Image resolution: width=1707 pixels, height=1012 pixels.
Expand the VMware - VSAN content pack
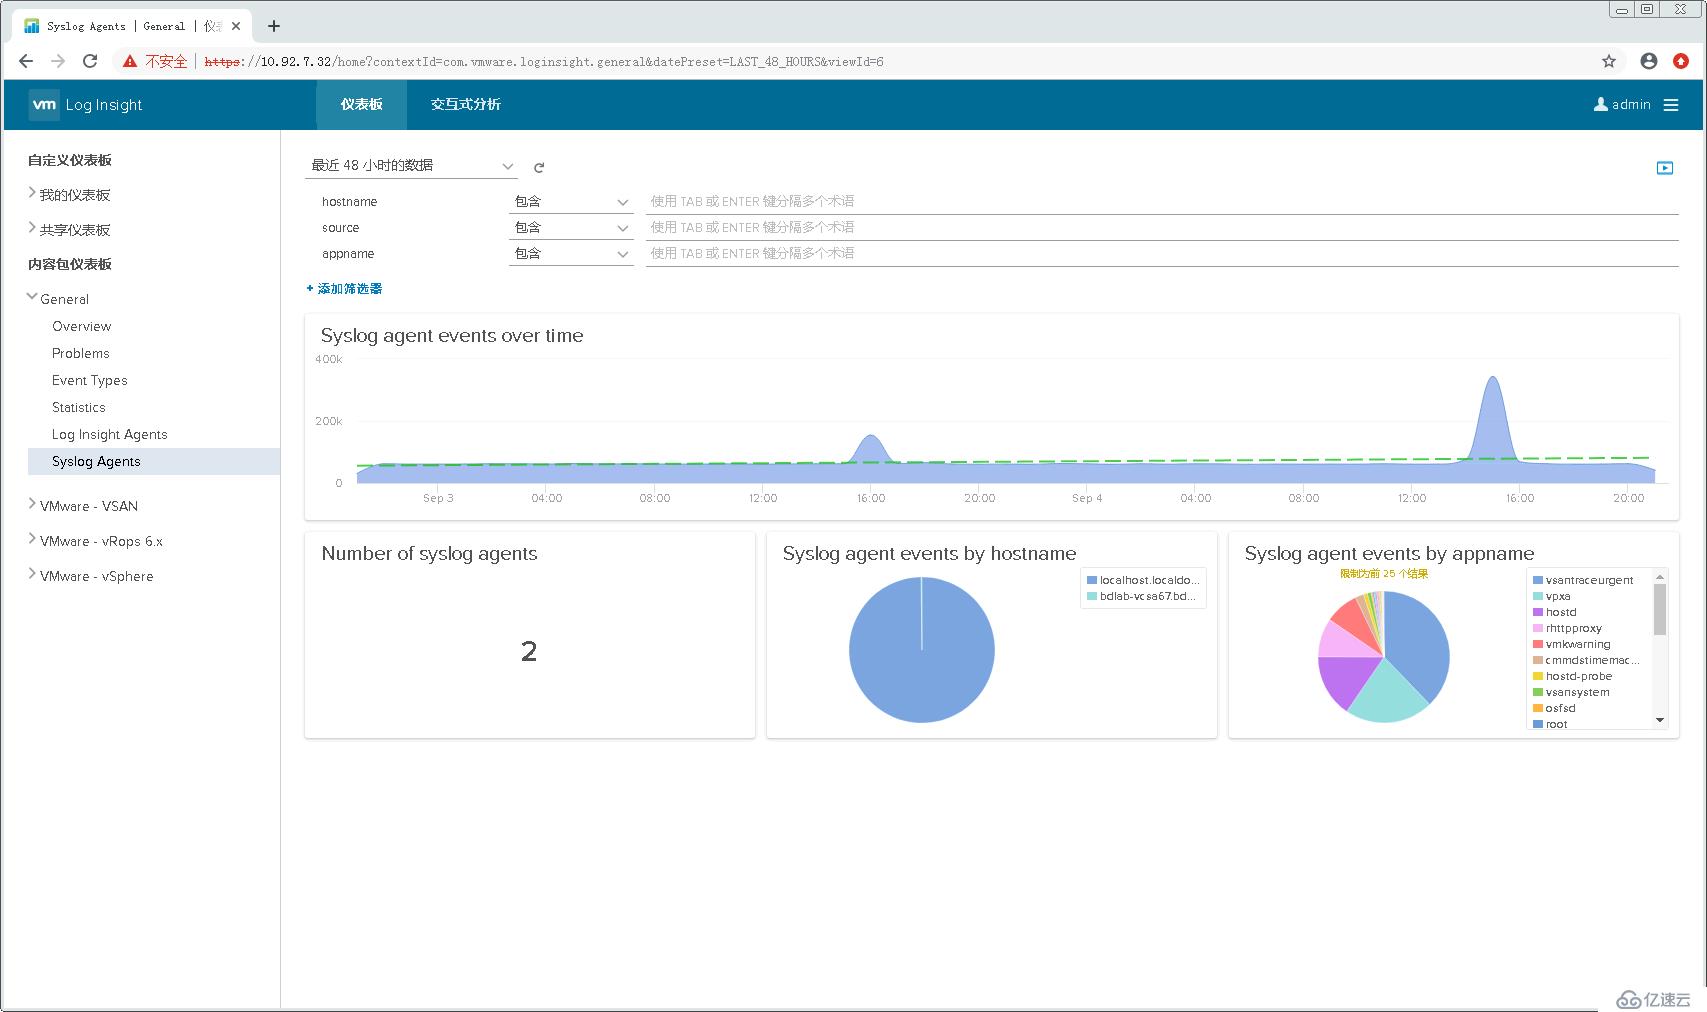32,504
